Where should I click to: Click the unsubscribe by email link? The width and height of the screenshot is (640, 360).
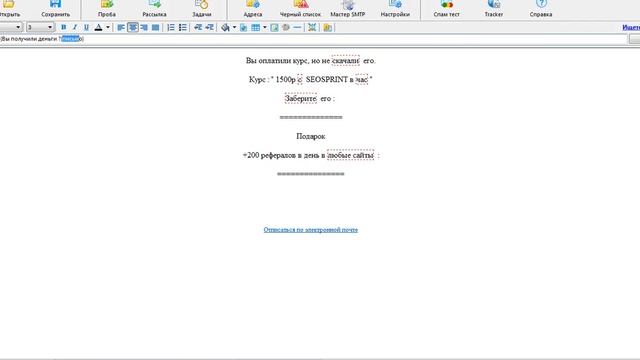point(311,230)
